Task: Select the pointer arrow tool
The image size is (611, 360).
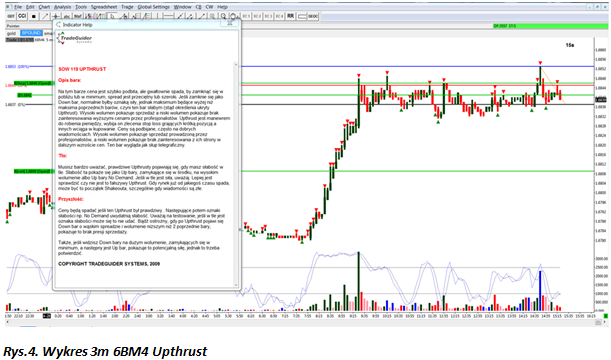Action: [x=112, y=16]
